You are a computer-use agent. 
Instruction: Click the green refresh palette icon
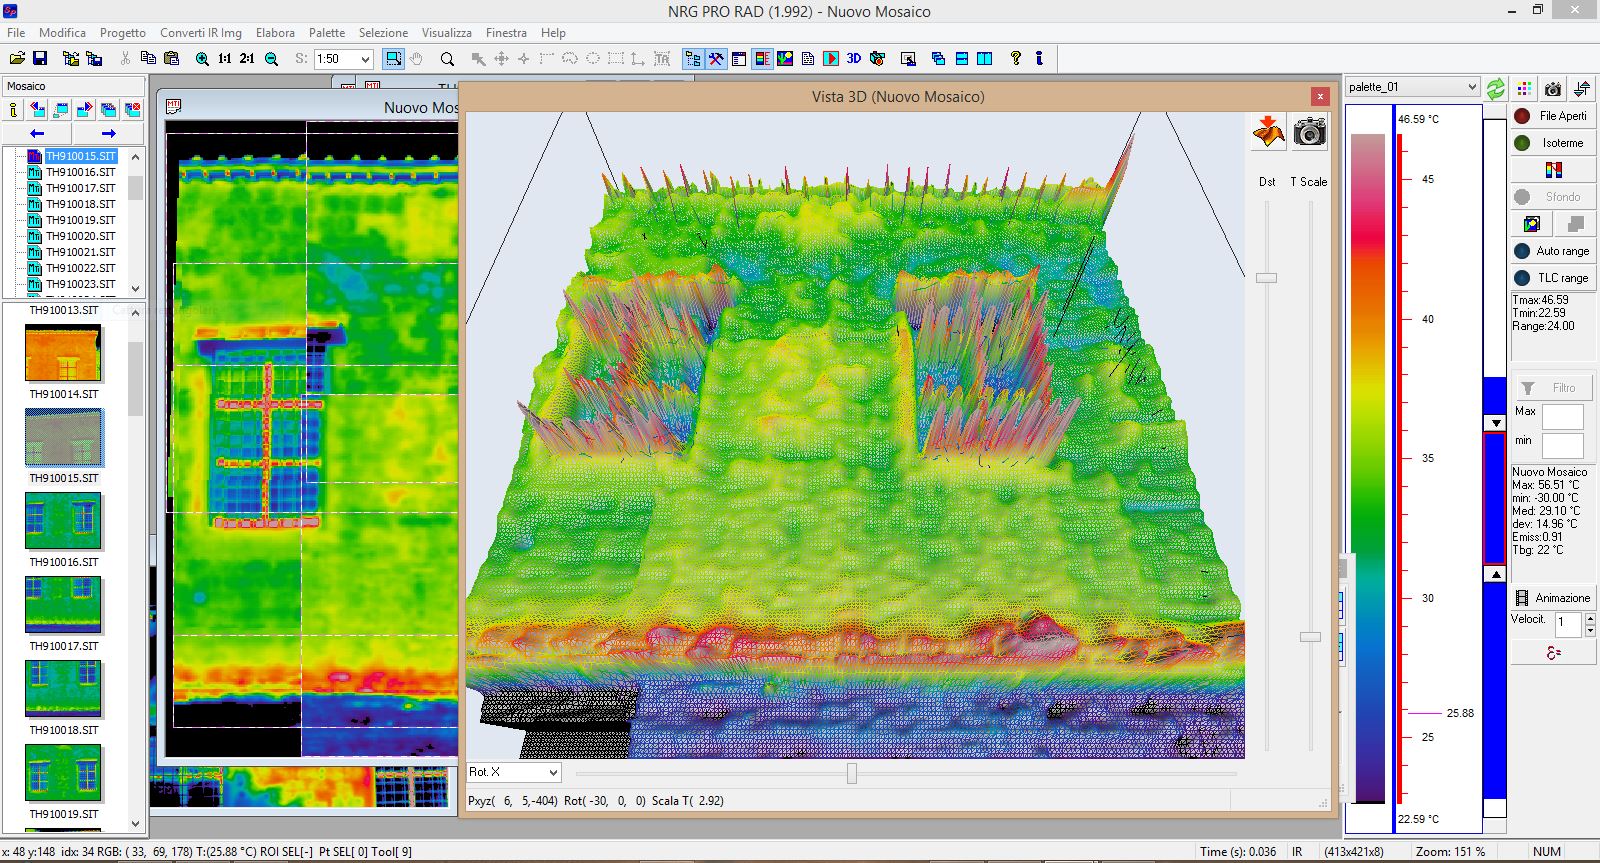click(x=1496, y=88)
